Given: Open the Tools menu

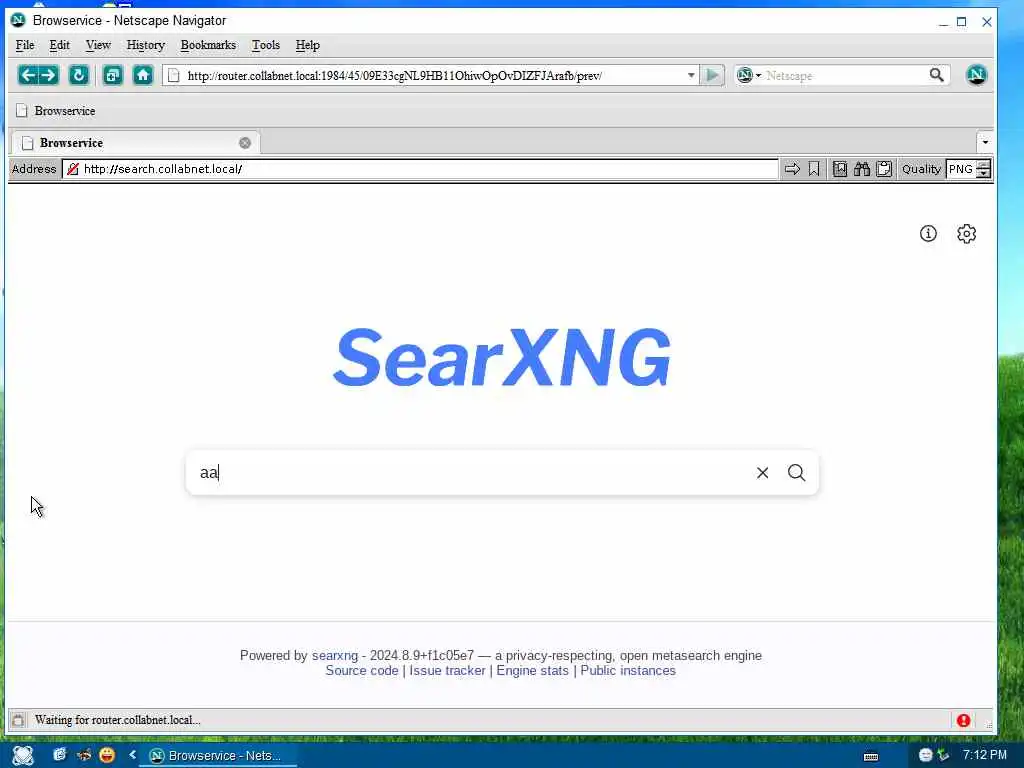Looking at the screenshot, I should pos(266,45).
